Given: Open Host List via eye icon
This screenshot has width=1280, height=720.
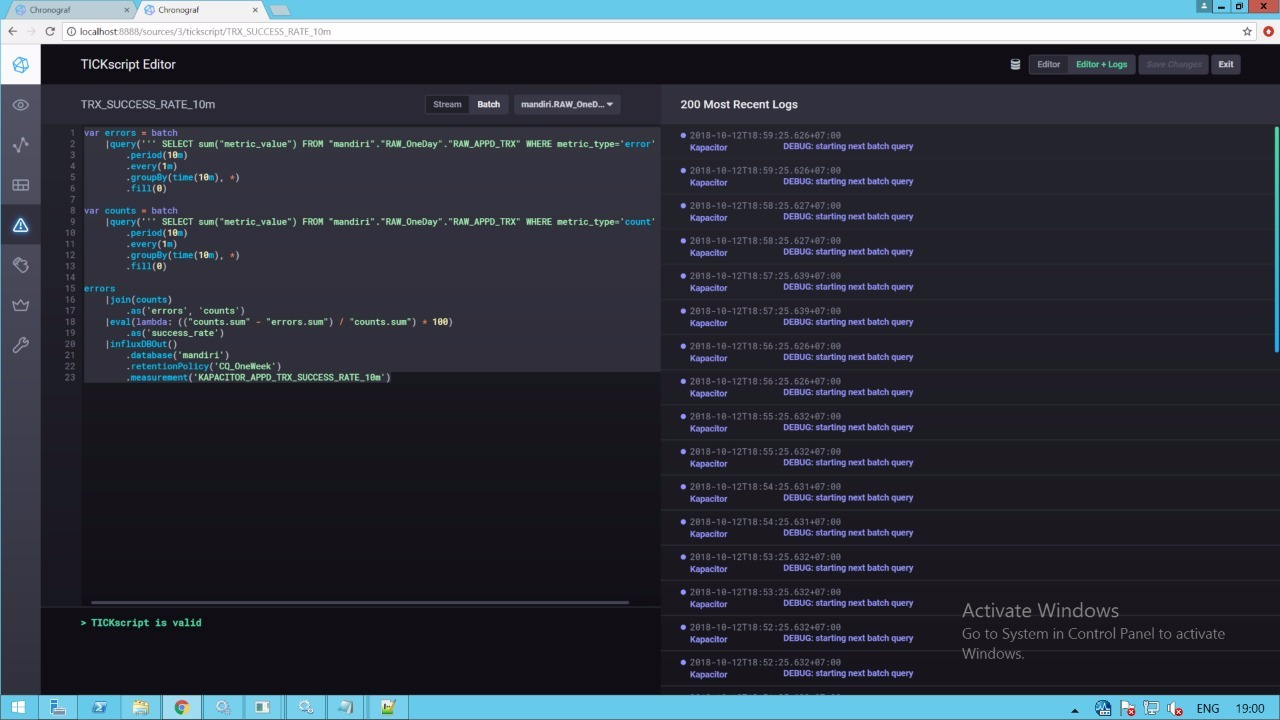Looking at the screenshot, I should 20,105.
